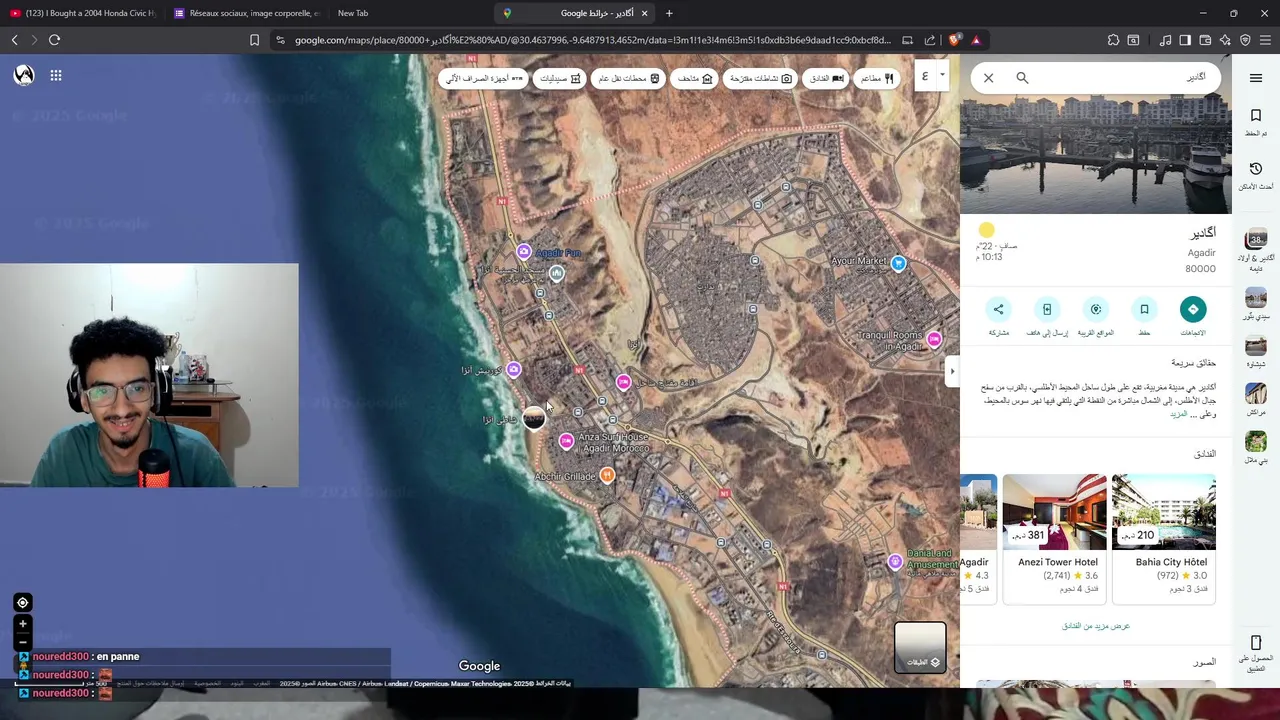Click the share icon in address bar

pos(930,40)
